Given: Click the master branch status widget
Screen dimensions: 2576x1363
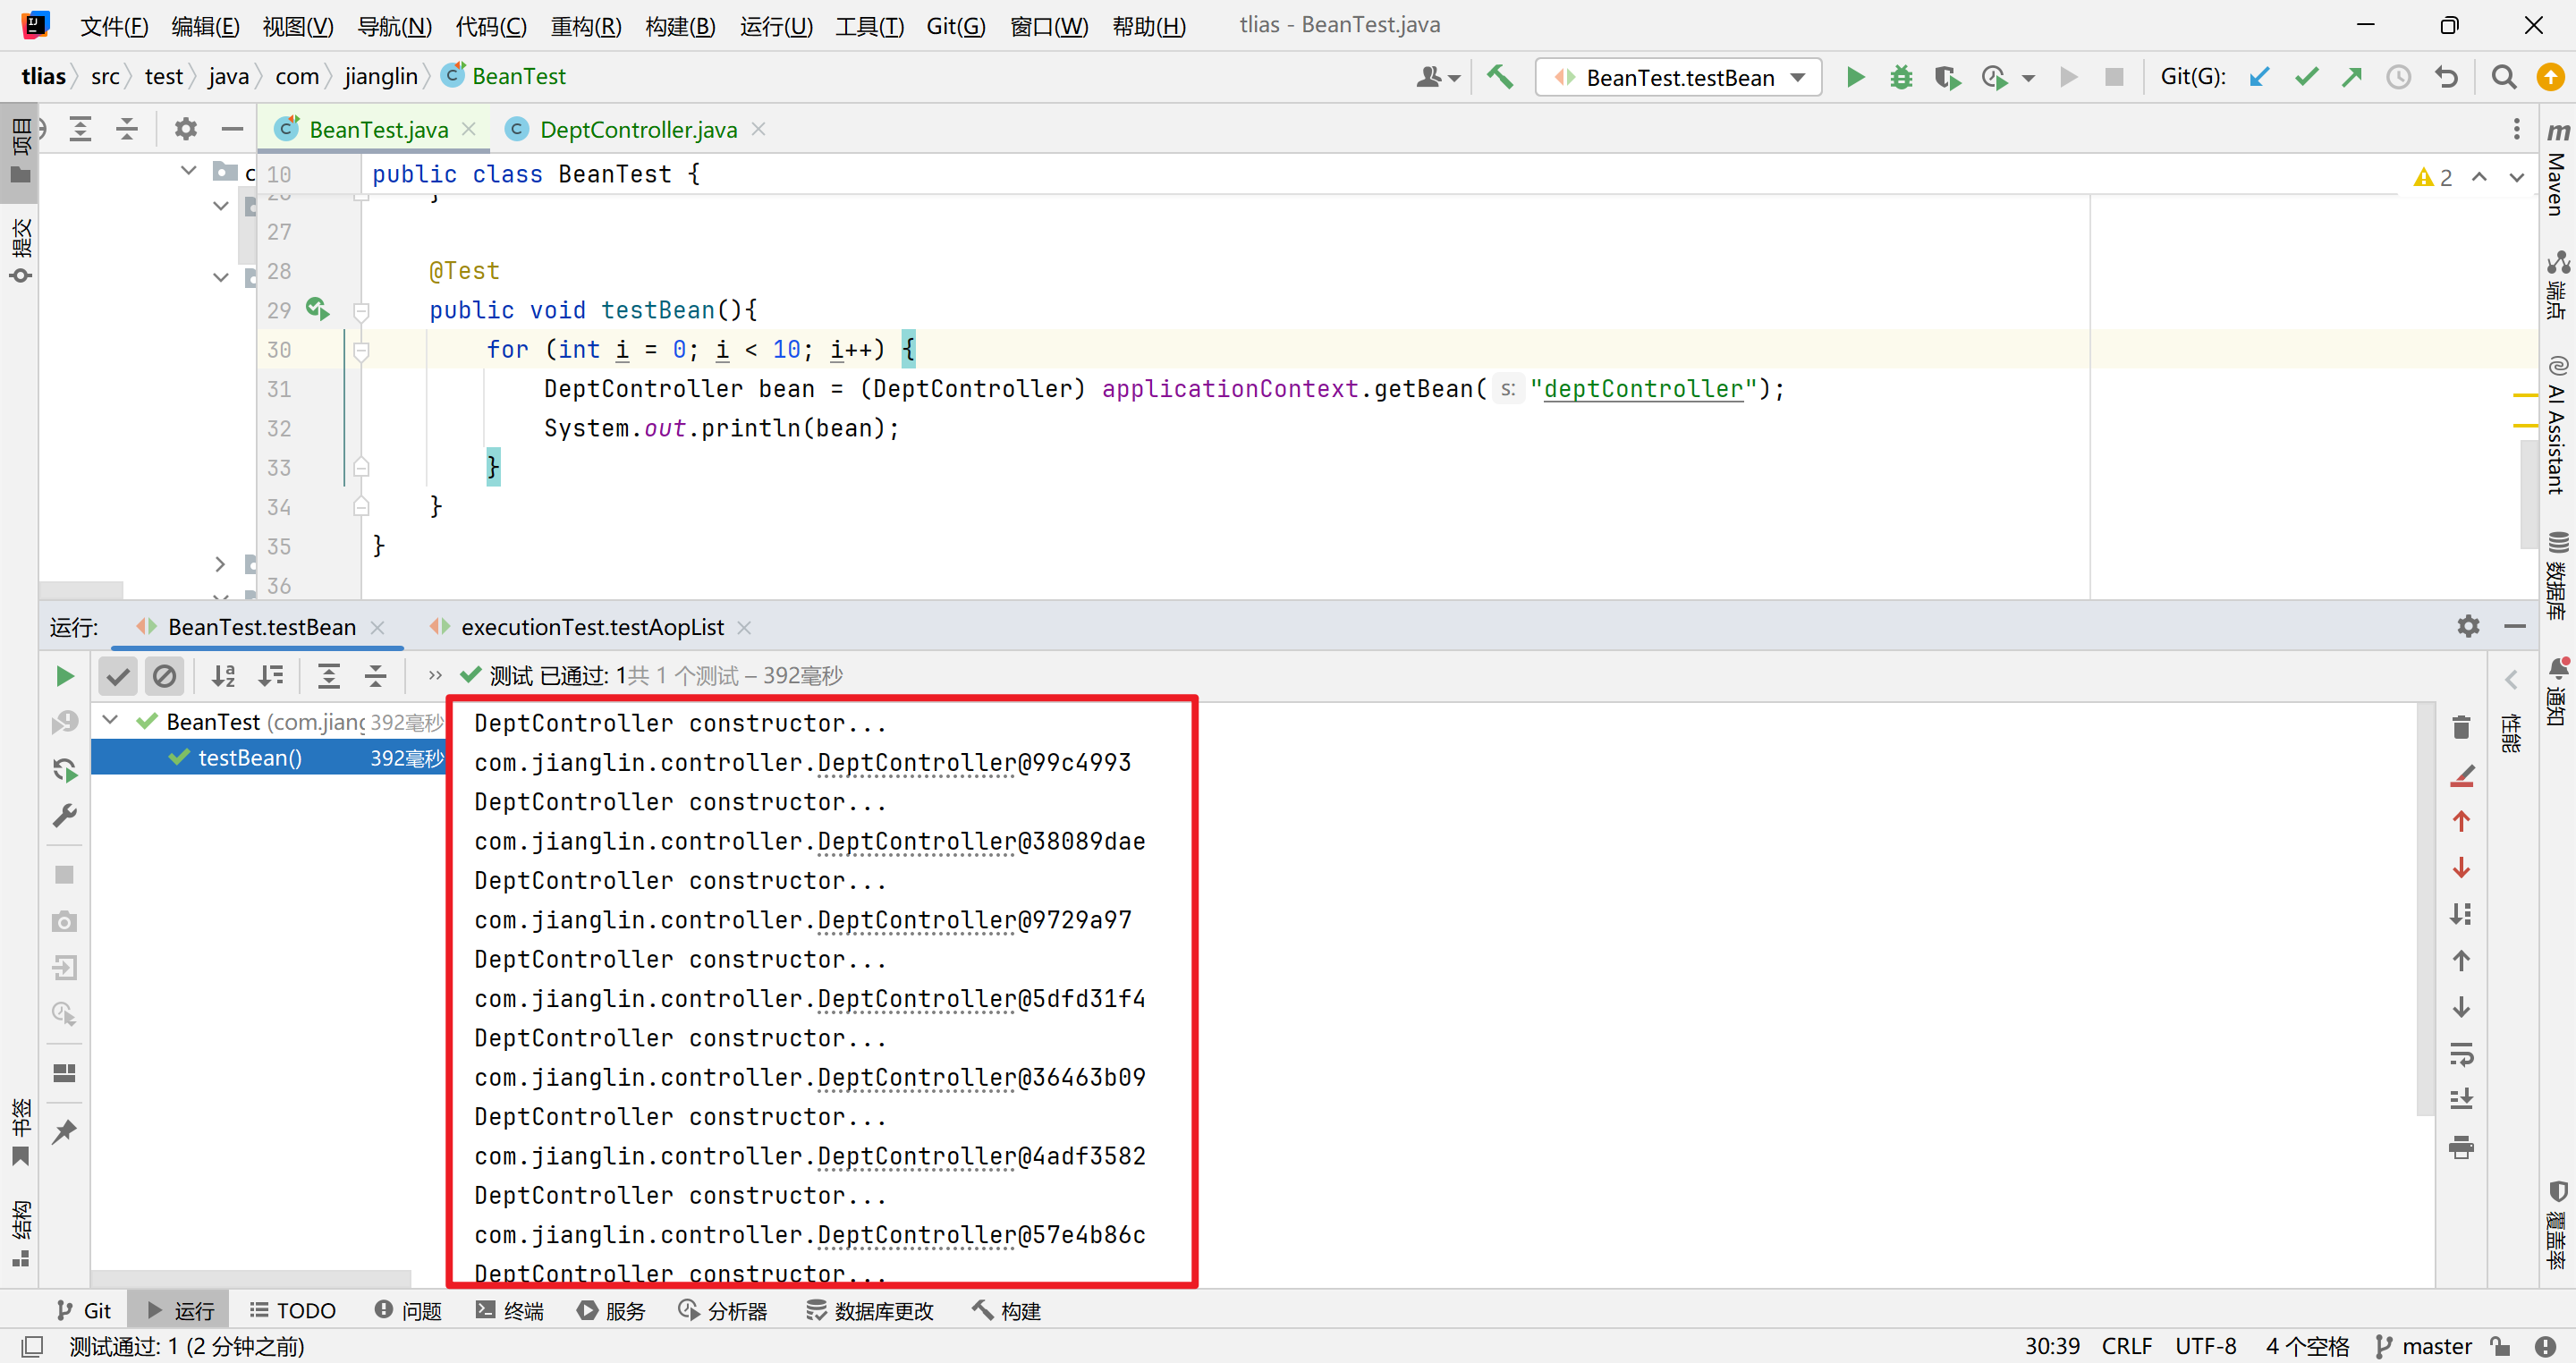Looking at the screenshot, I should (x=2424, y=1346).
